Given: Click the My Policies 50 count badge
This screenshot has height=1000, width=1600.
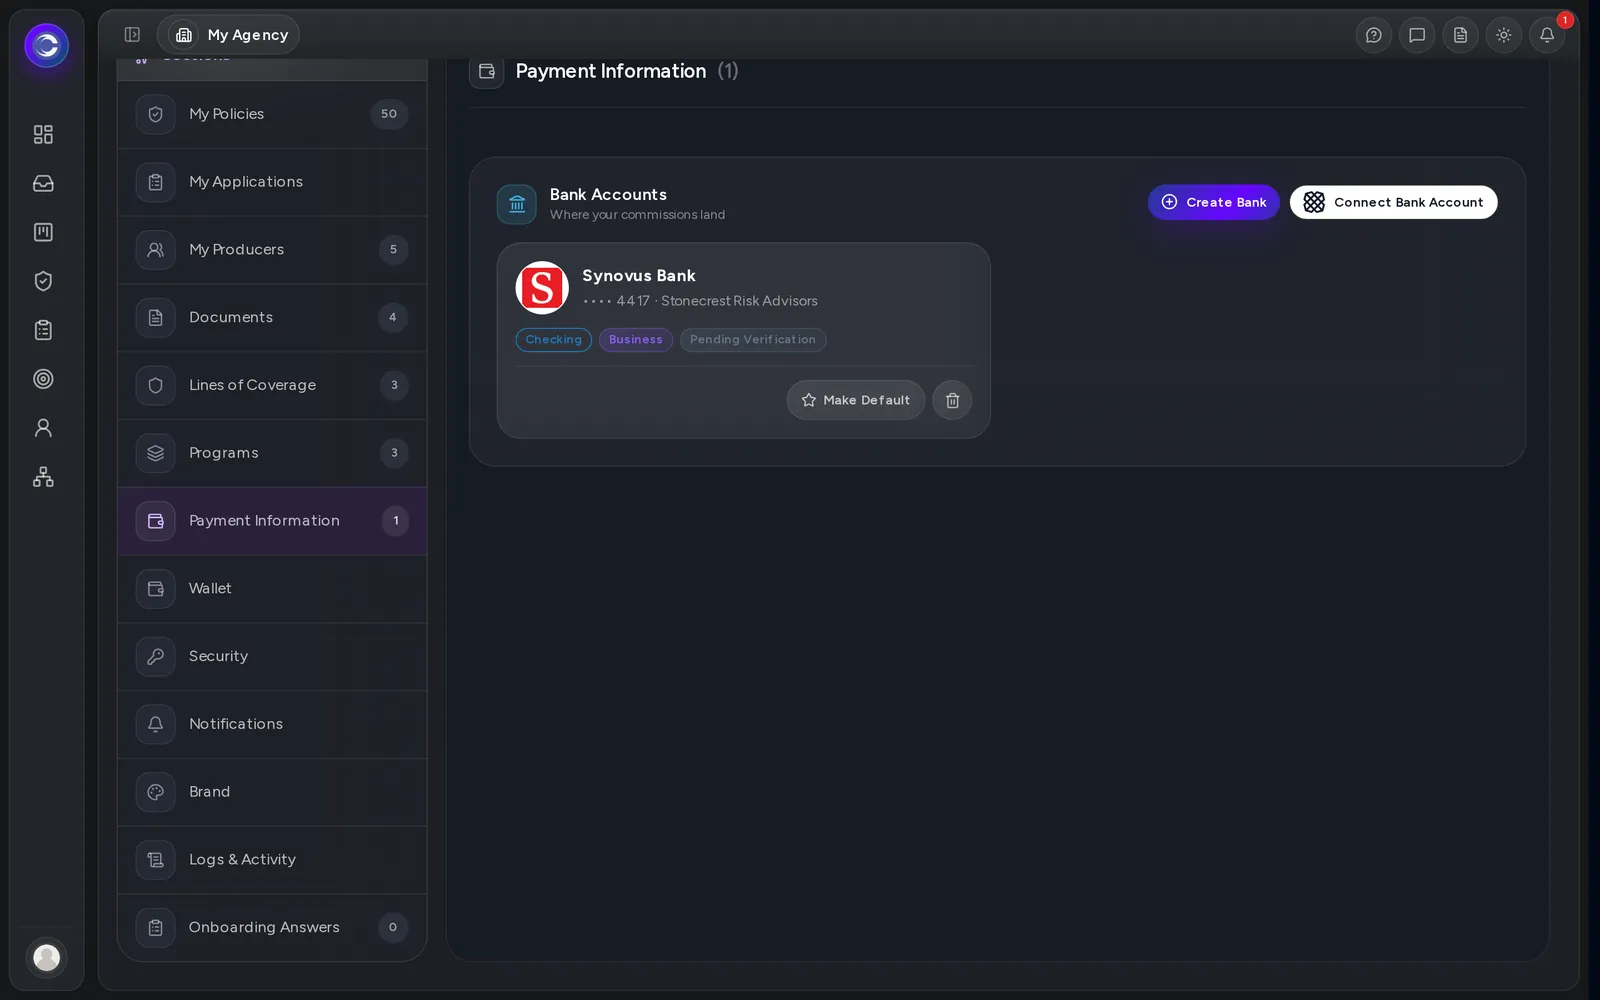Looking at the screenshot, I should click(x=389, y=114).
